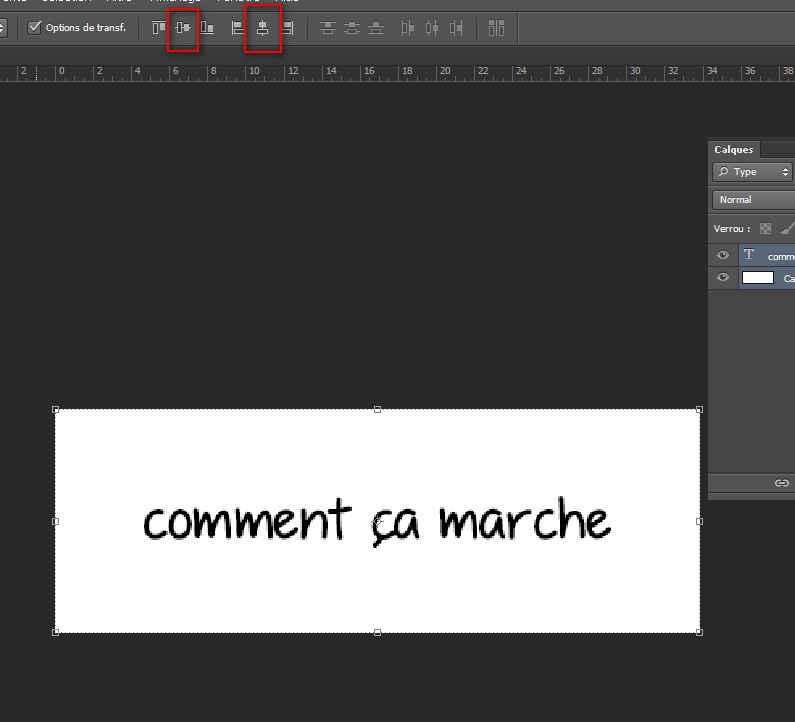The height and width of the screenshot is (722, 795).
Task: Select the white layer thumbnail
Action: click(x=757, y=277)
